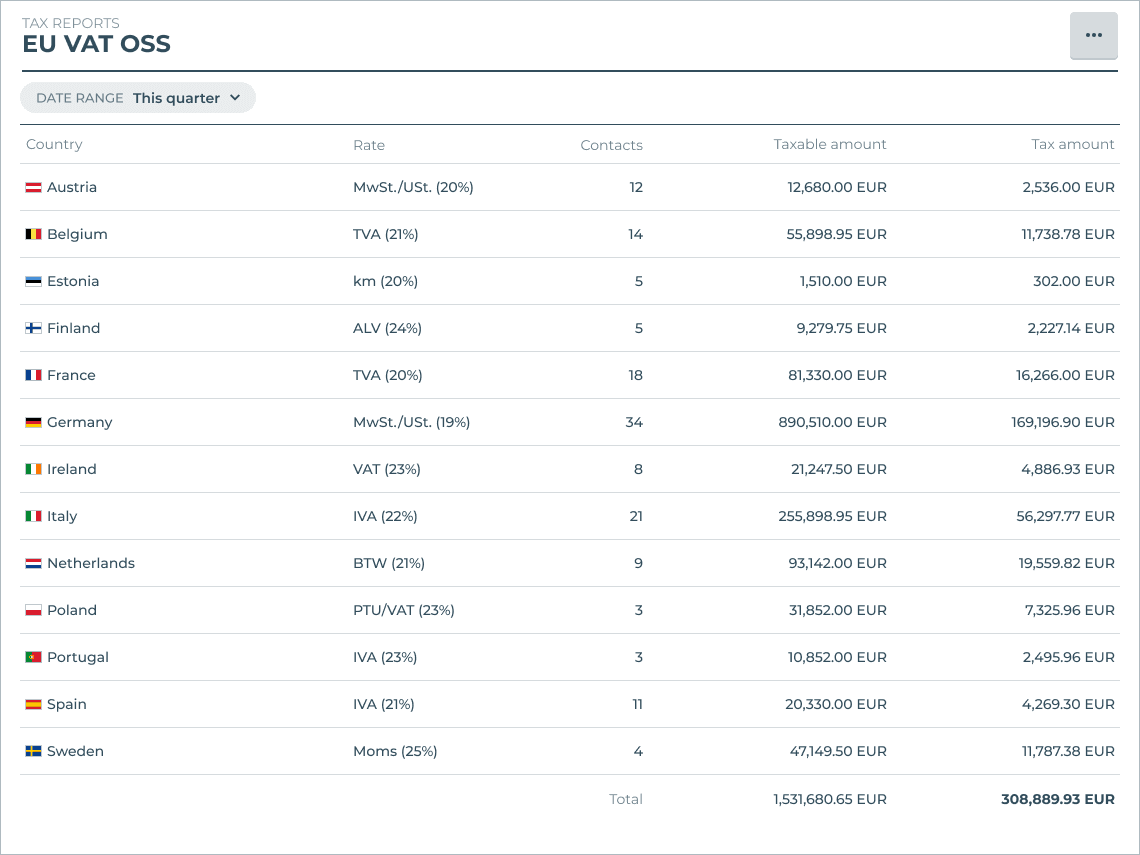1140x855 pixels.
Task: Select the Finland country name
Action: point(73,329)
